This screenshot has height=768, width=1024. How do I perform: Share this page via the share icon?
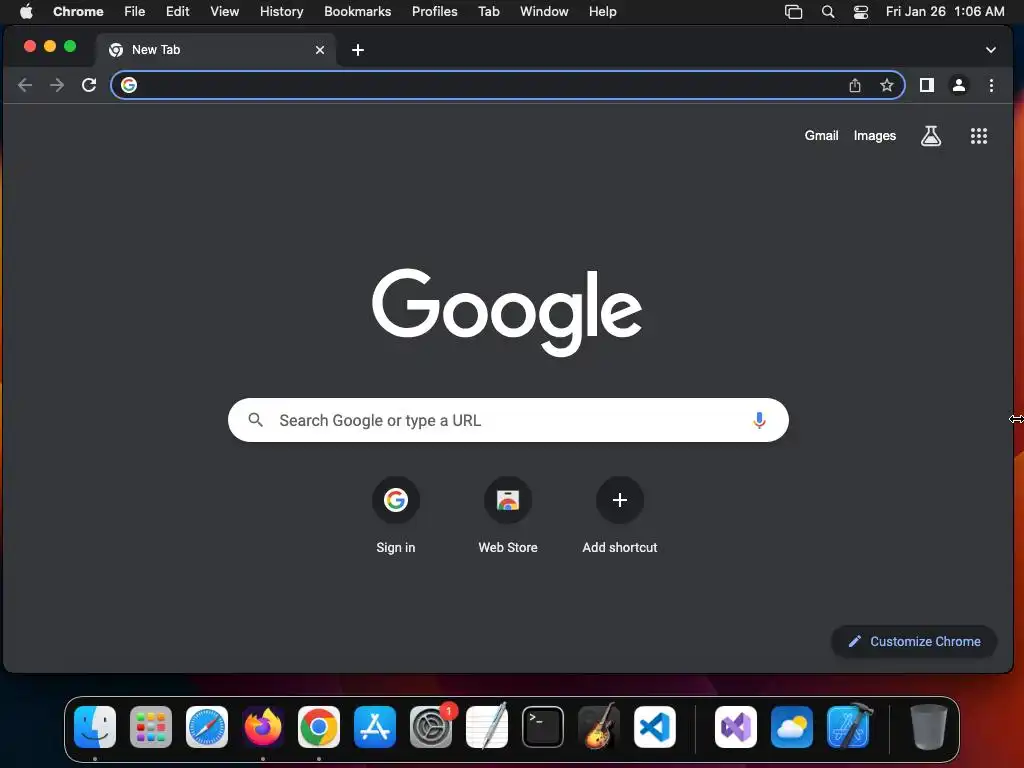click(x=855, y=85)
